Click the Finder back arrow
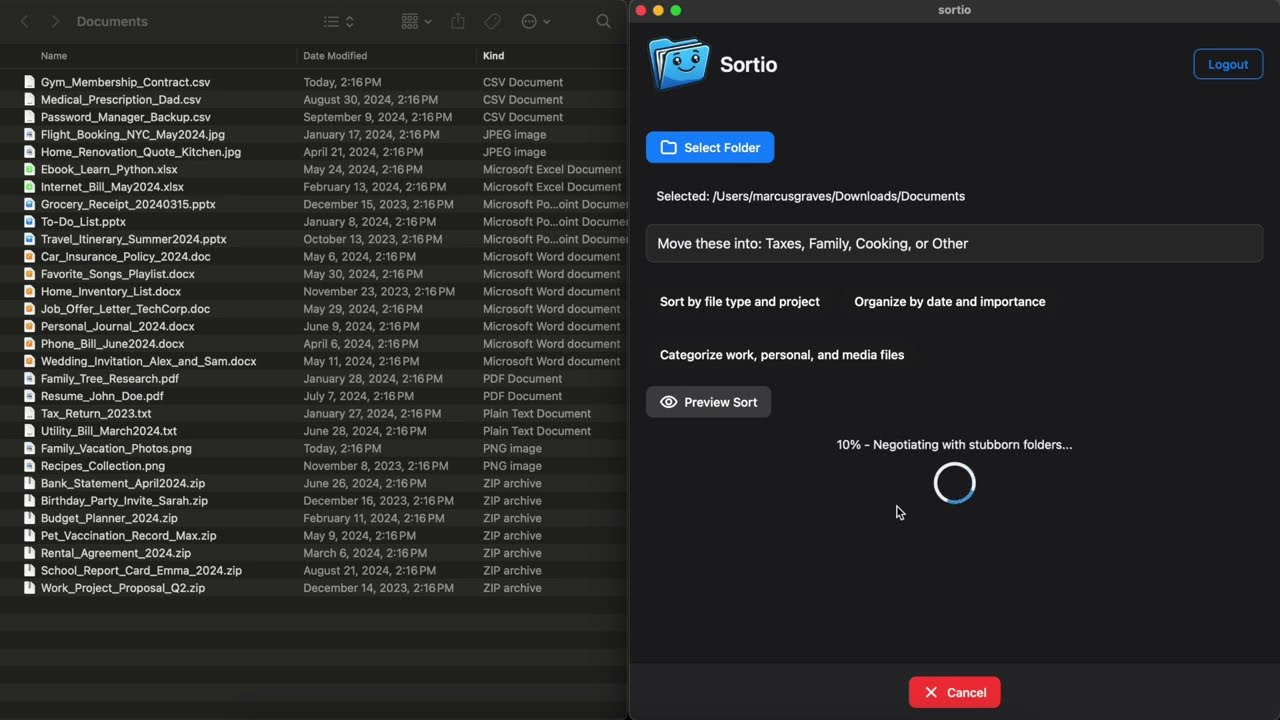This screenshot has height=720, width=1280. (x=24, y=21)
